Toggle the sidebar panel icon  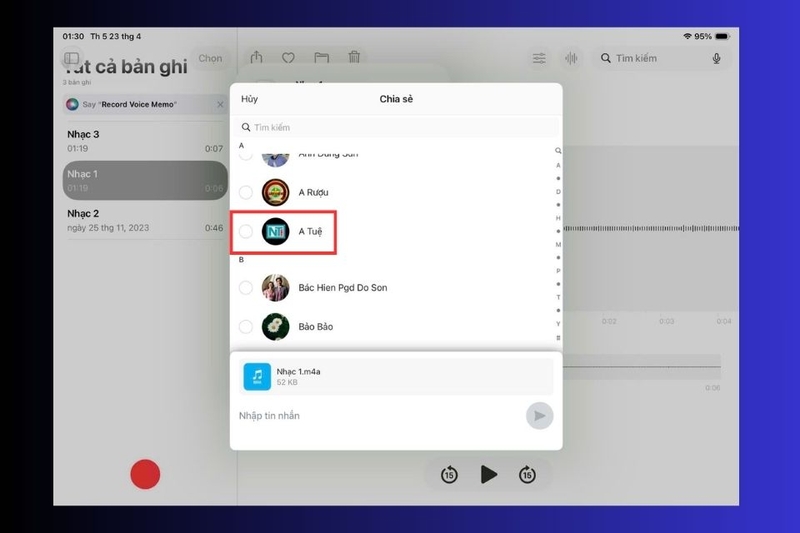72,58
